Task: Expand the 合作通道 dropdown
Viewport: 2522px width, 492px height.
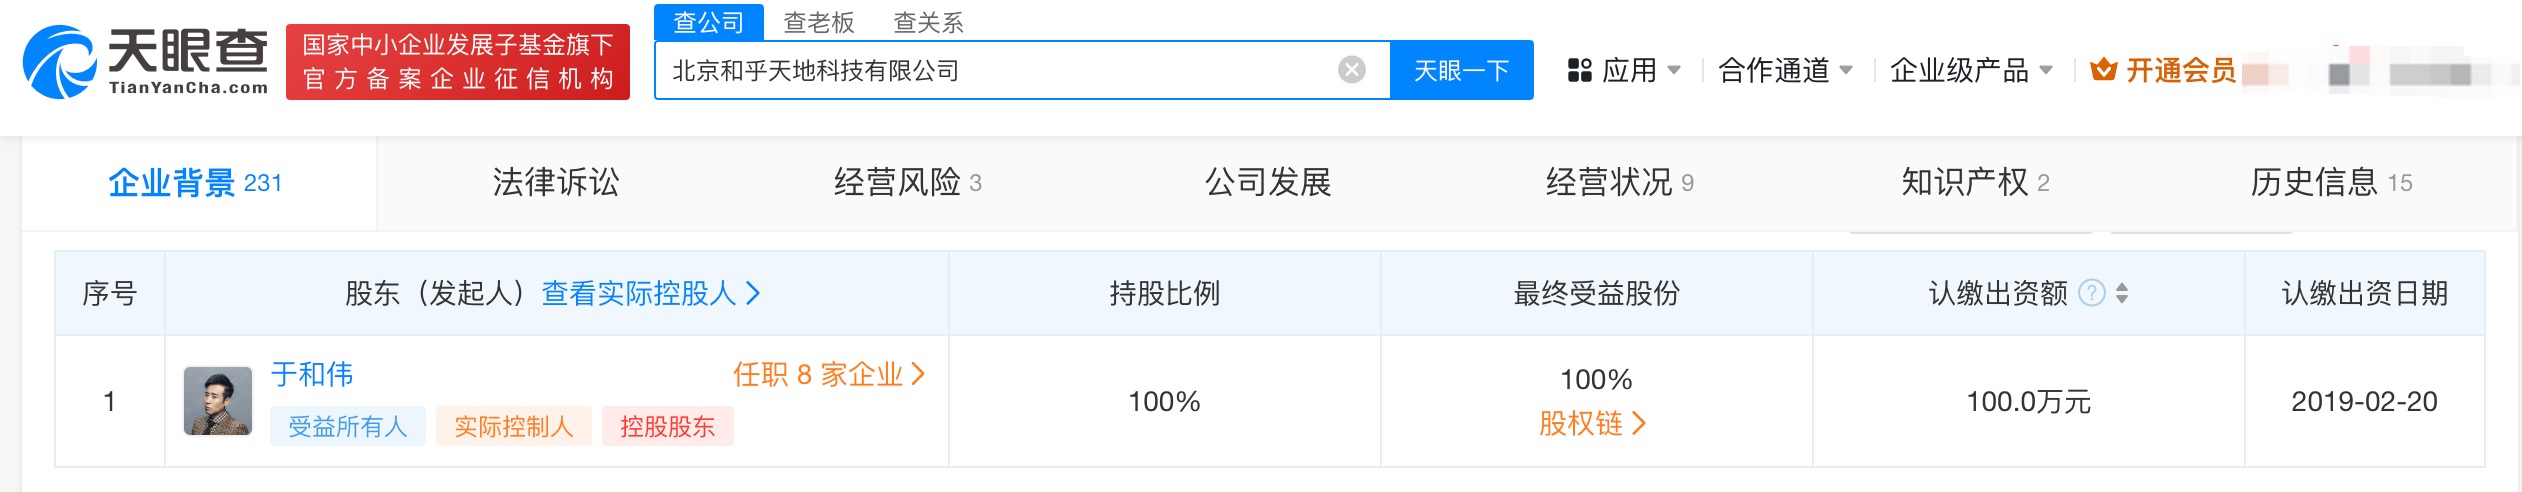Action: pyautogui.click(x=1785, y=70)
